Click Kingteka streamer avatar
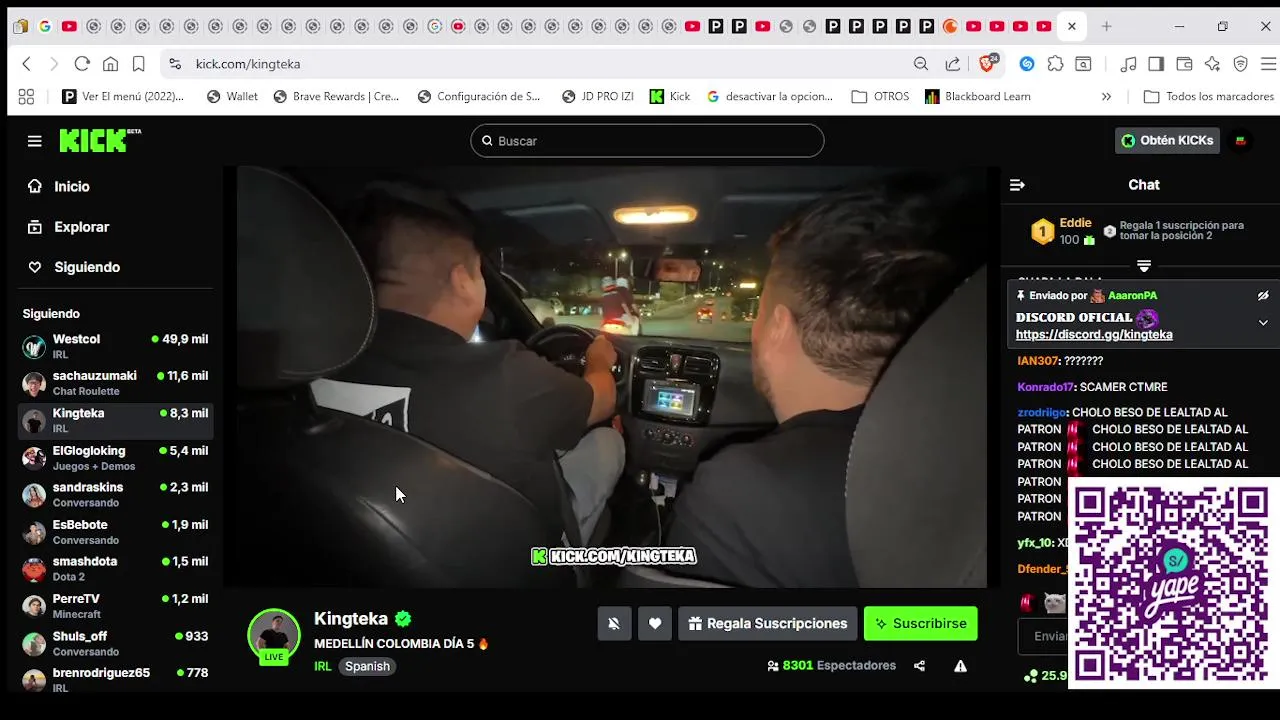1280x720 pixels. click(x=274, y=635)
